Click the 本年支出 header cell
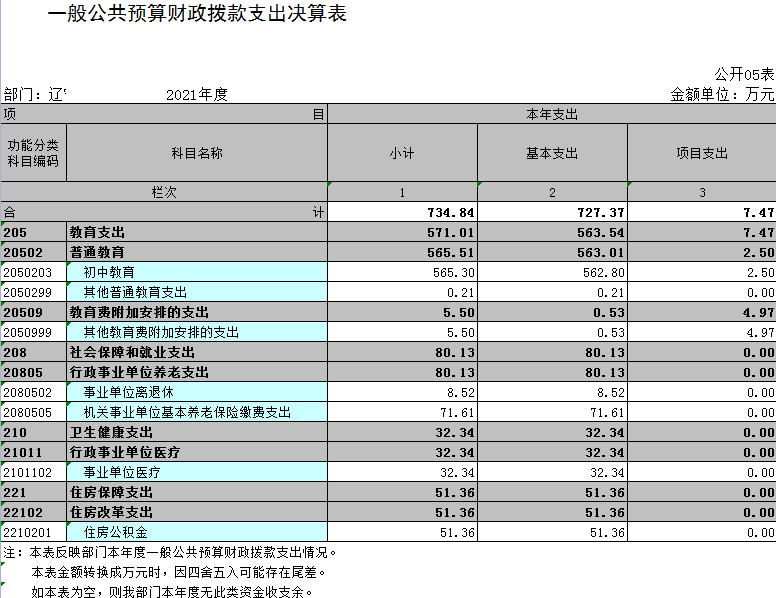Screen dimensions: 776x598 tap(552, 114)
